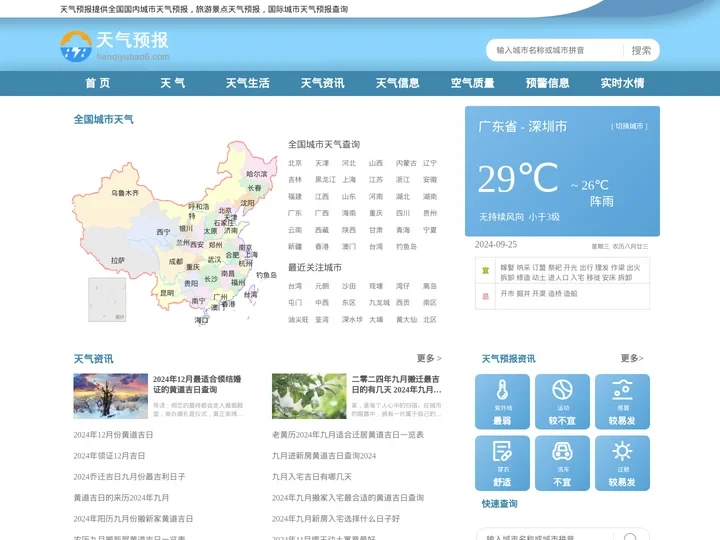Go to 首页 in the navigation bar

click(98, 83)
